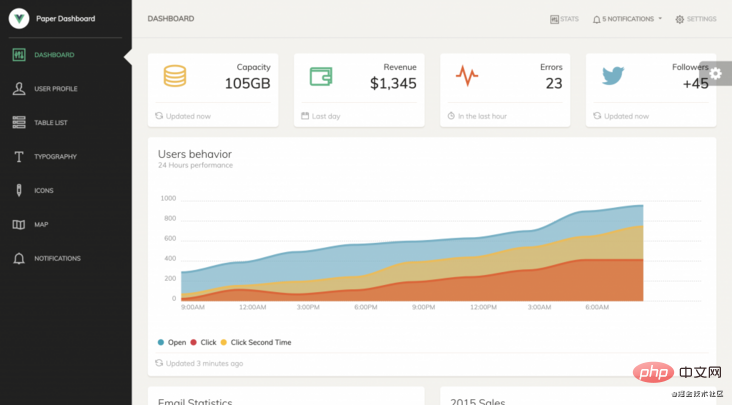Click the Typography T icon

[x=19, y=157]
